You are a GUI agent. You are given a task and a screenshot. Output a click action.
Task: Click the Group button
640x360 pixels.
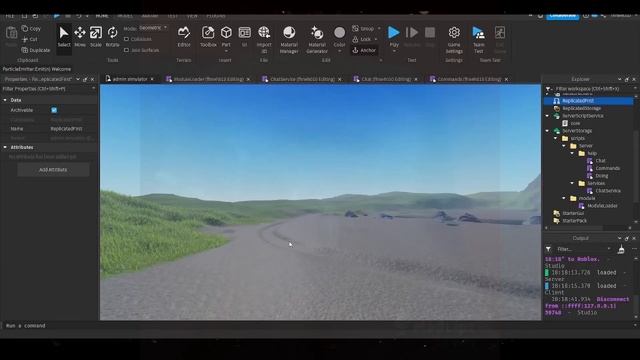tap(363, 29)
